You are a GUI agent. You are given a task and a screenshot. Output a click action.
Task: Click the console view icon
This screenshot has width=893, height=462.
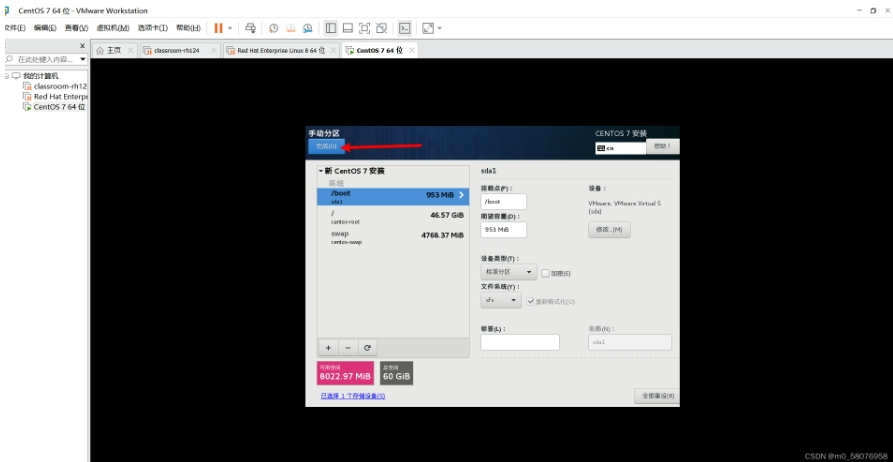point(405,28)
